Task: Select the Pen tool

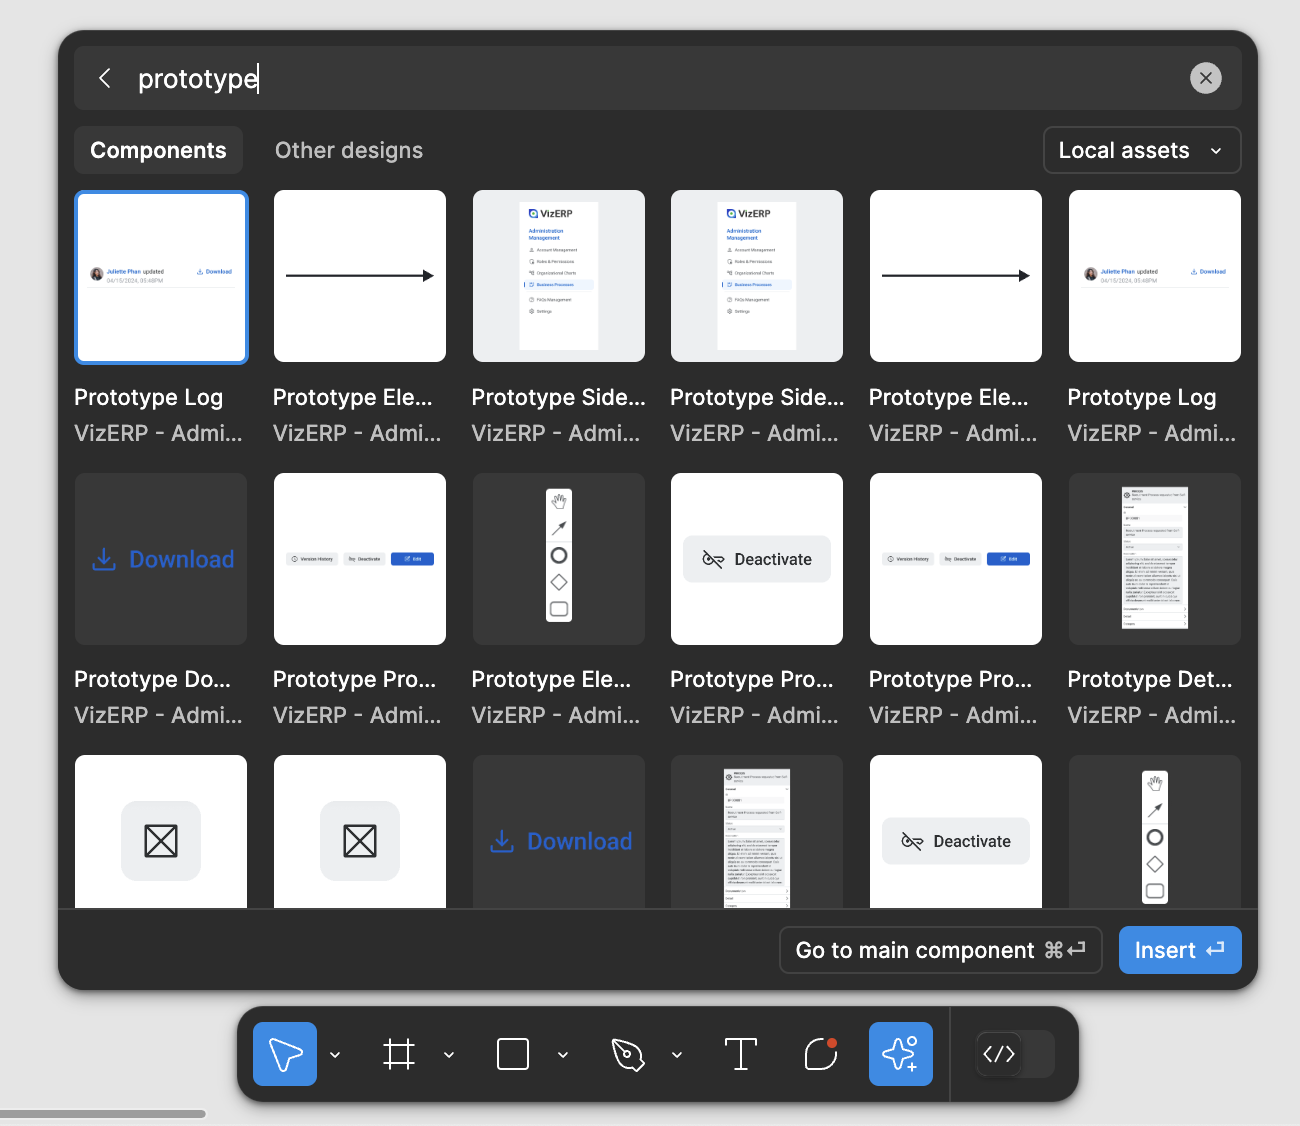Action: click(x=627, y=1054)
